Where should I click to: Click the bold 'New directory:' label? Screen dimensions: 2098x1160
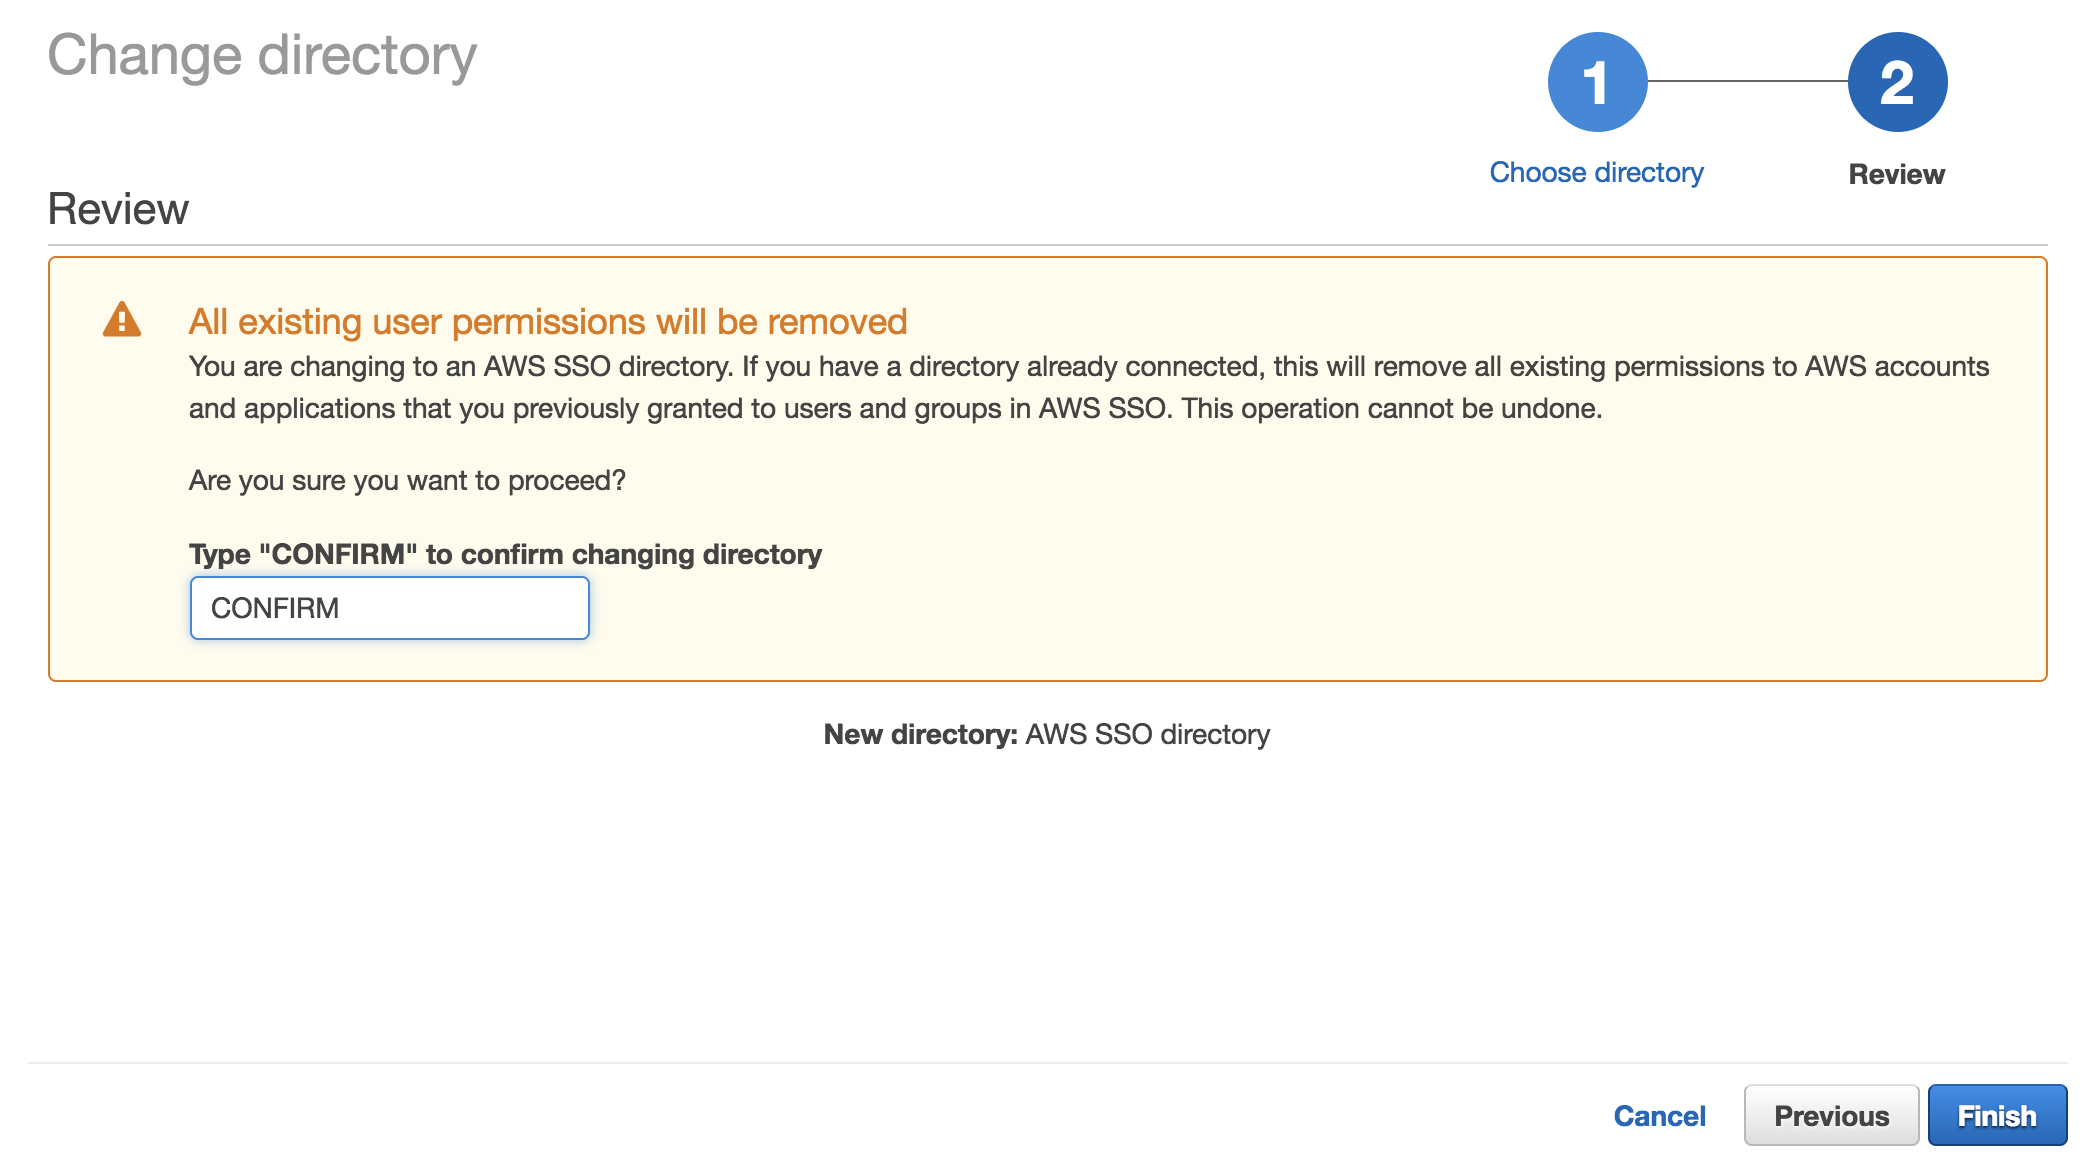coord(920,735)
